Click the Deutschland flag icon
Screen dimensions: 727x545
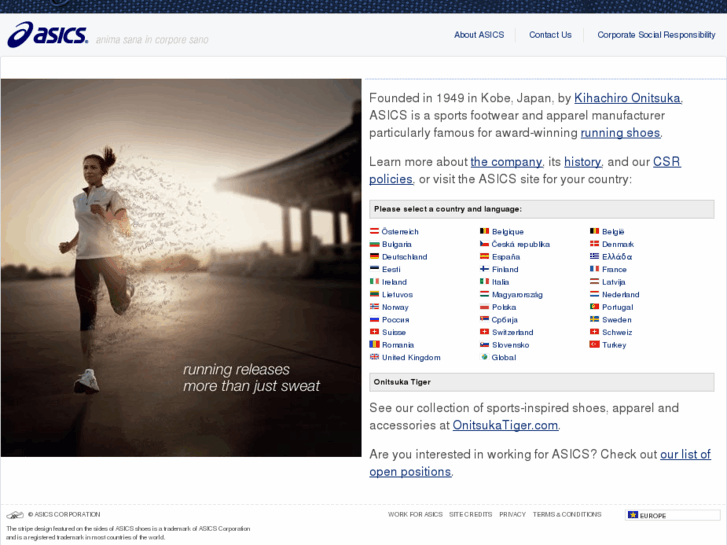pos(374,256)
